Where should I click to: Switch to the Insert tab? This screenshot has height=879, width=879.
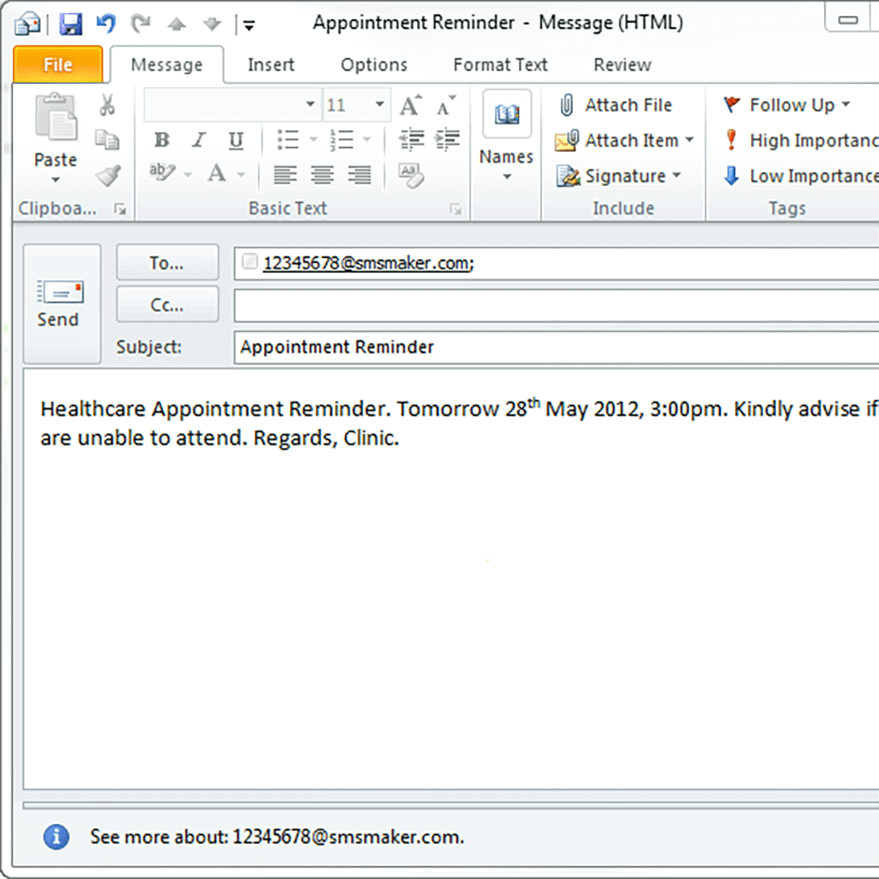(271, 64)
